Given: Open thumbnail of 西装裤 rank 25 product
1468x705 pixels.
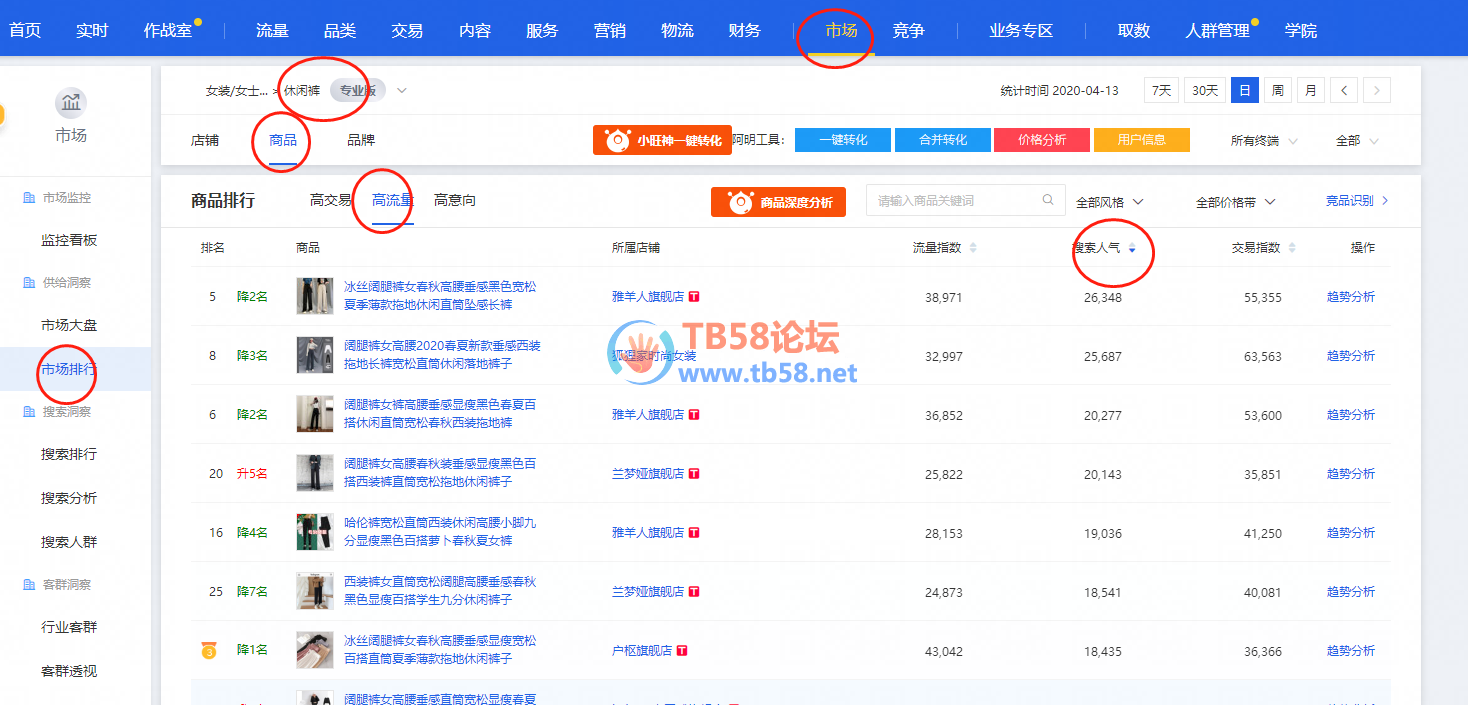Looking at the screenshot, I should pos(315,591).
